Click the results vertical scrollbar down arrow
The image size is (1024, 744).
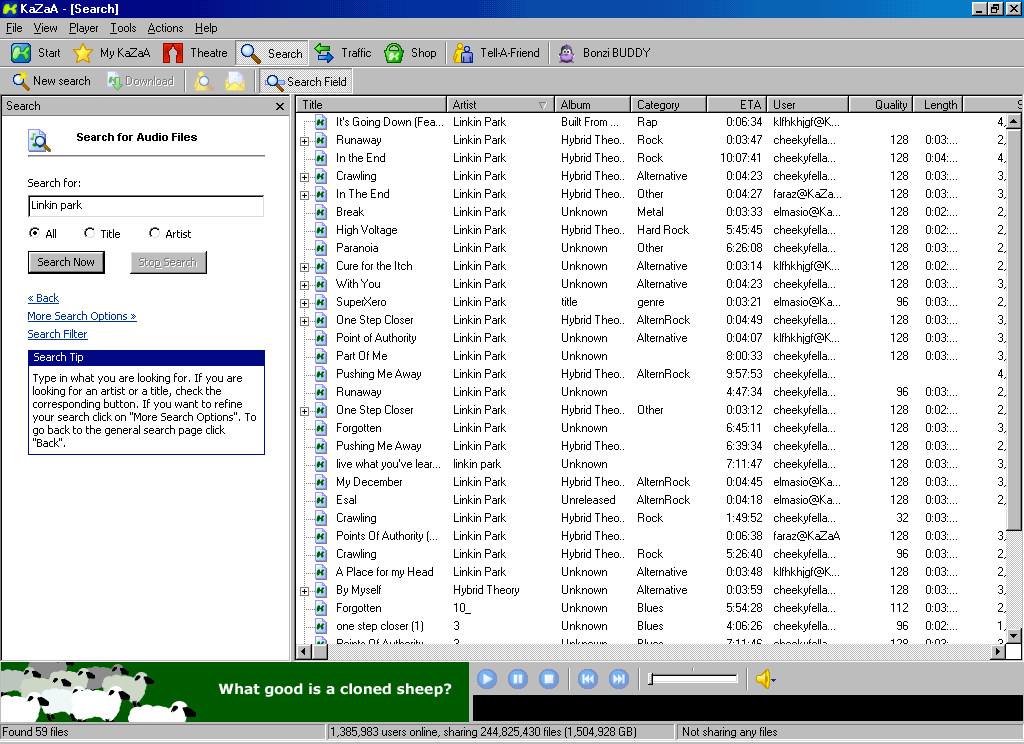pos(1014,636)
